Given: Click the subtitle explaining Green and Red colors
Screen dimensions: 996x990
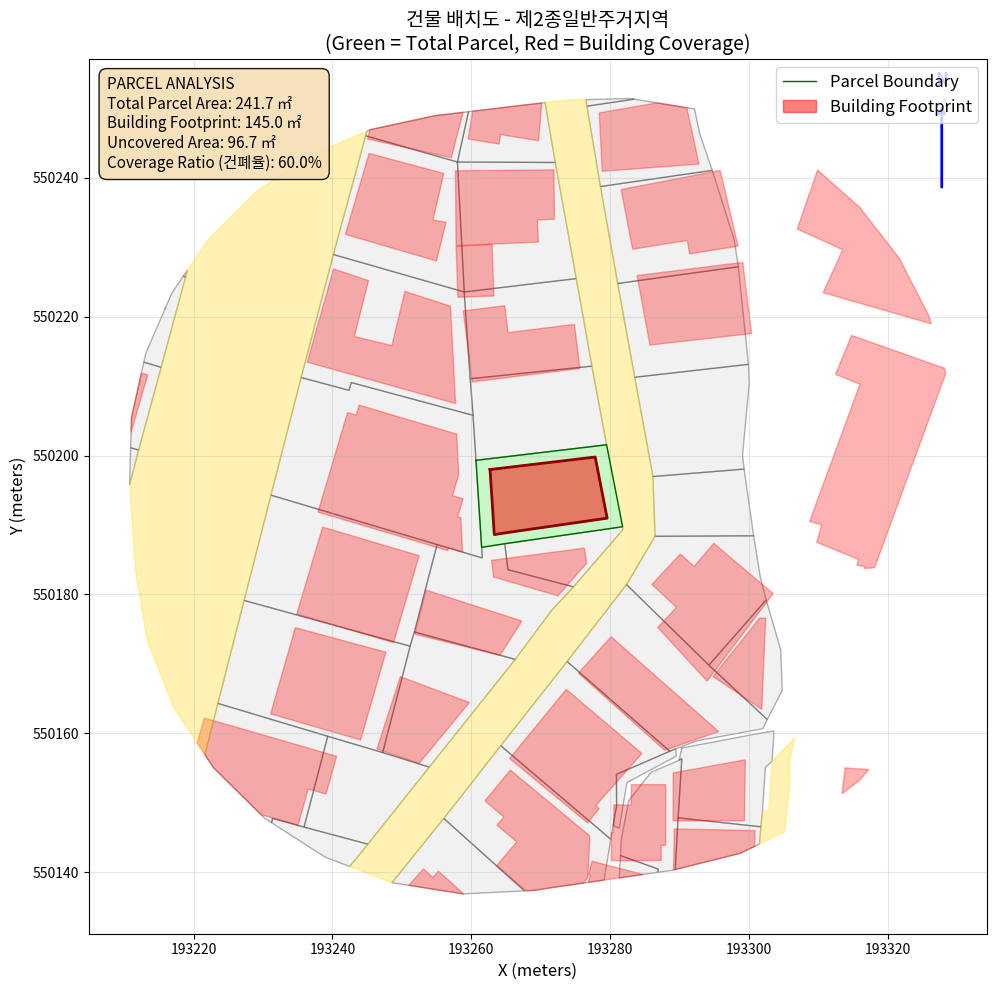Looking at the screenshot, I should (537, 43).
